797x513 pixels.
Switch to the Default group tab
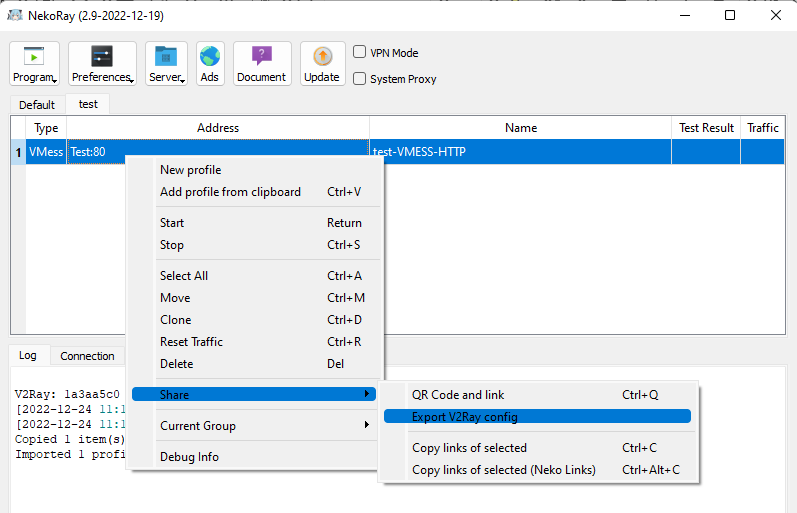[37, 105]
